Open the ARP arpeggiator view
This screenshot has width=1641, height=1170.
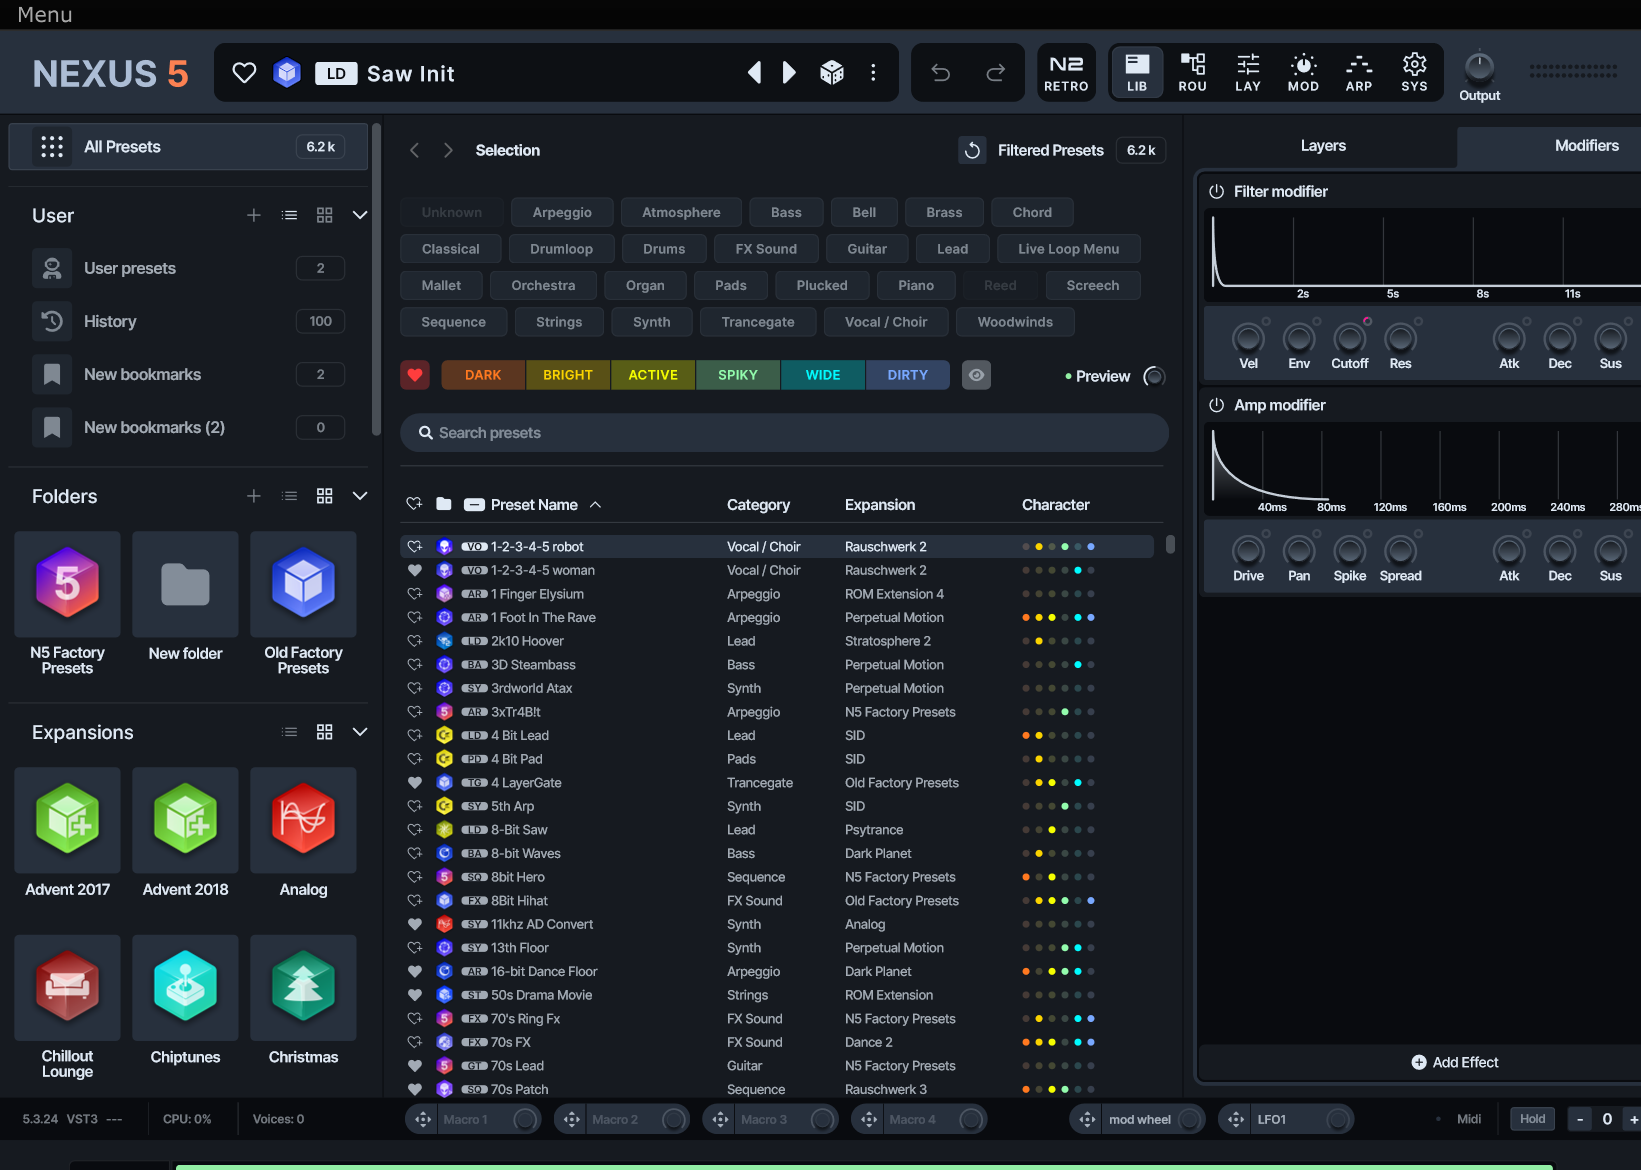click(1359, 73)
